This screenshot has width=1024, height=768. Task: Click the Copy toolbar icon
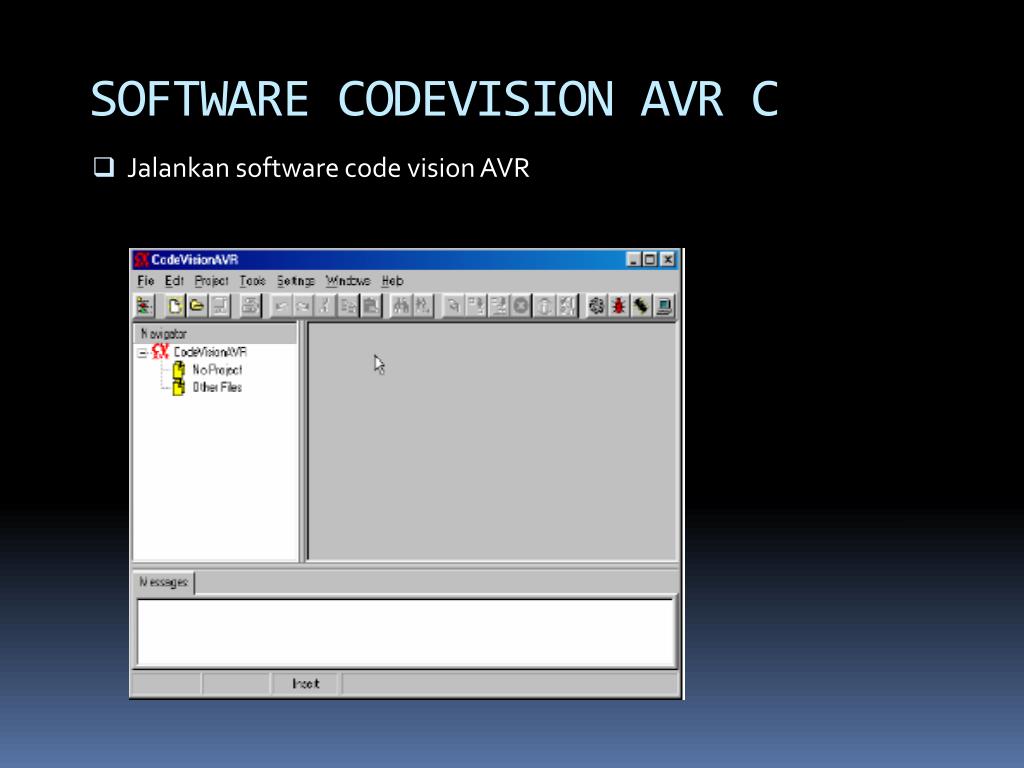[348, 306]
